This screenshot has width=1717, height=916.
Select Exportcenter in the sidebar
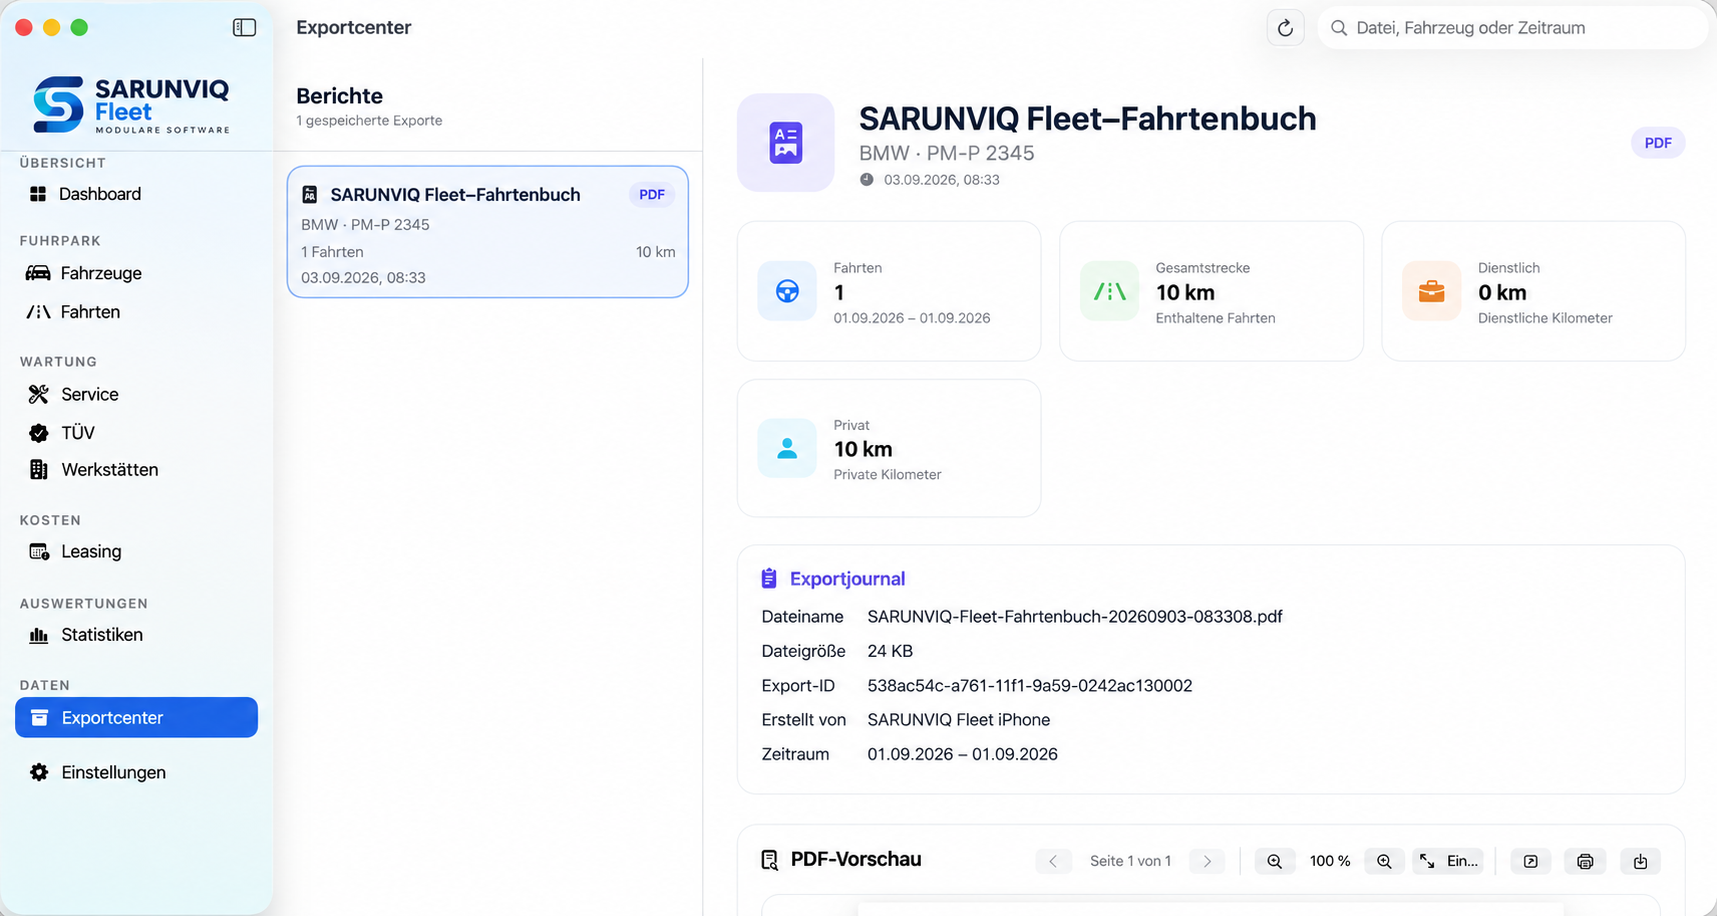(x=136, y=718)
